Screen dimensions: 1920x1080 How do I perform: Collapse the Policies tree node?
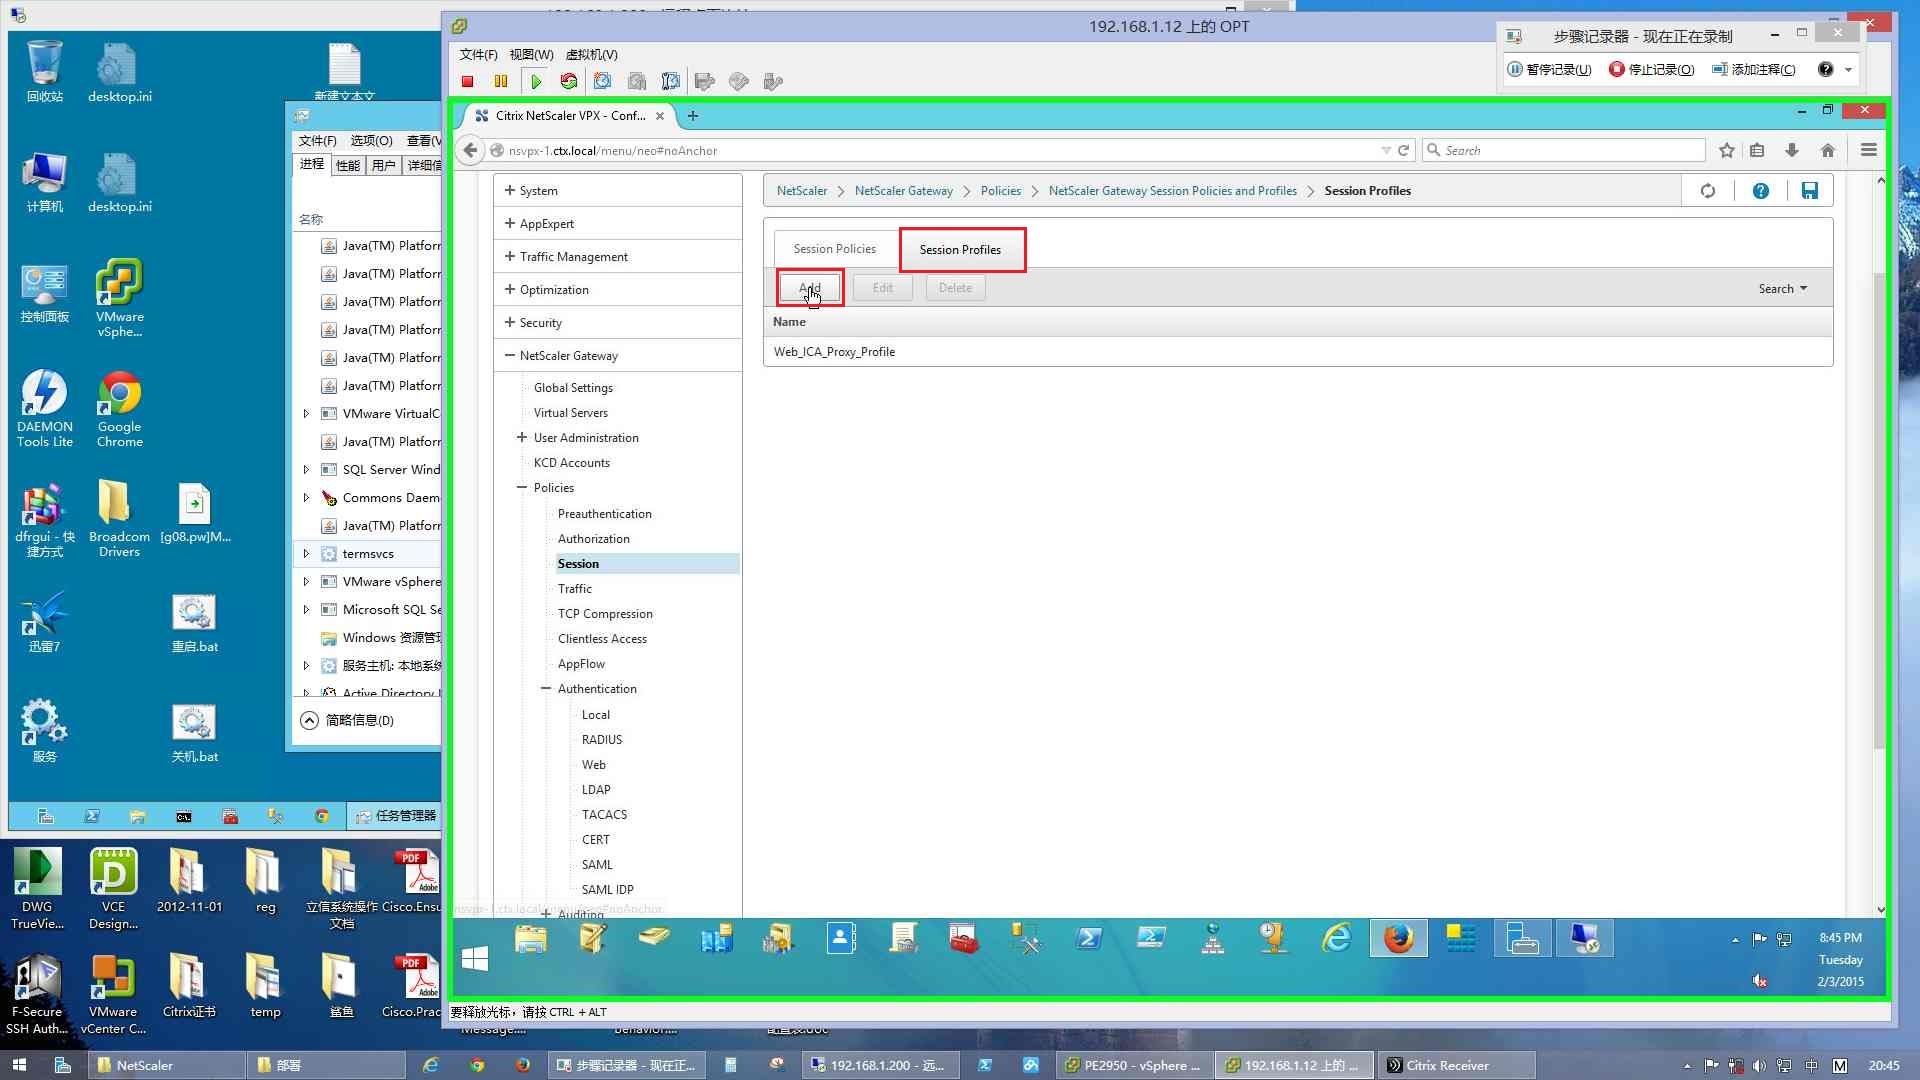pyautogui.click(x=521, y=487)
